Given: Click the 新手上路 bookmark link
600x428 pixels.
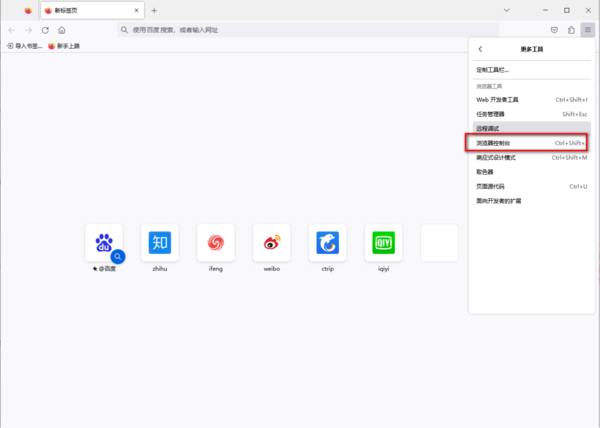Looking at the screenshot, I should click(x=65, y=46).
